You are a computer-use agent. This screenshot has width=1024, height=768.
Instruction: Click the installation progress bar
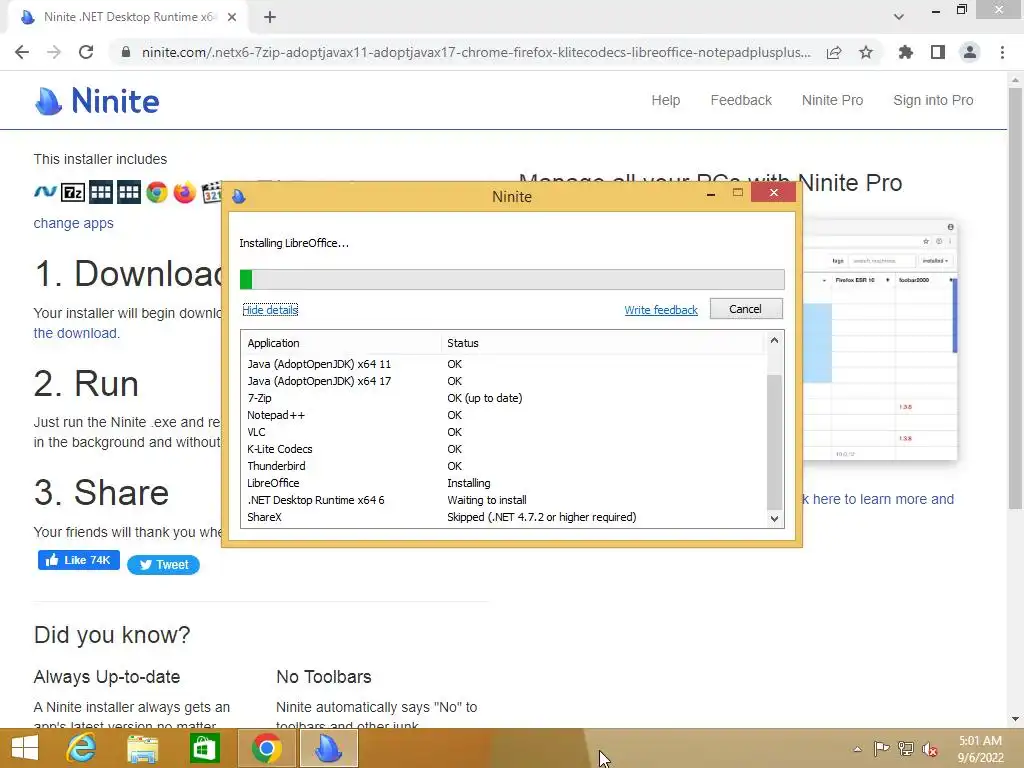pos(512,280)
